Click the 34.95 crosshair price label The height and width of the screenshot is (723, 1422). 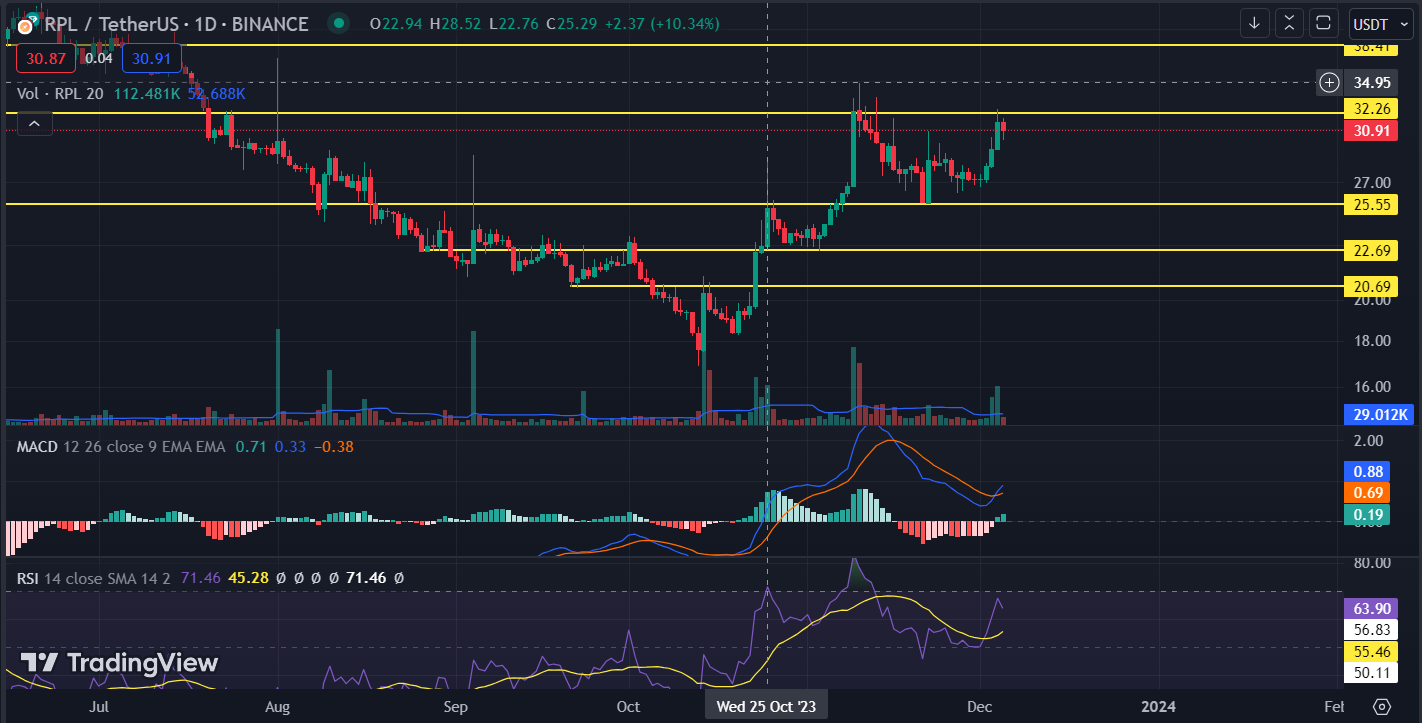[1369, 82]
